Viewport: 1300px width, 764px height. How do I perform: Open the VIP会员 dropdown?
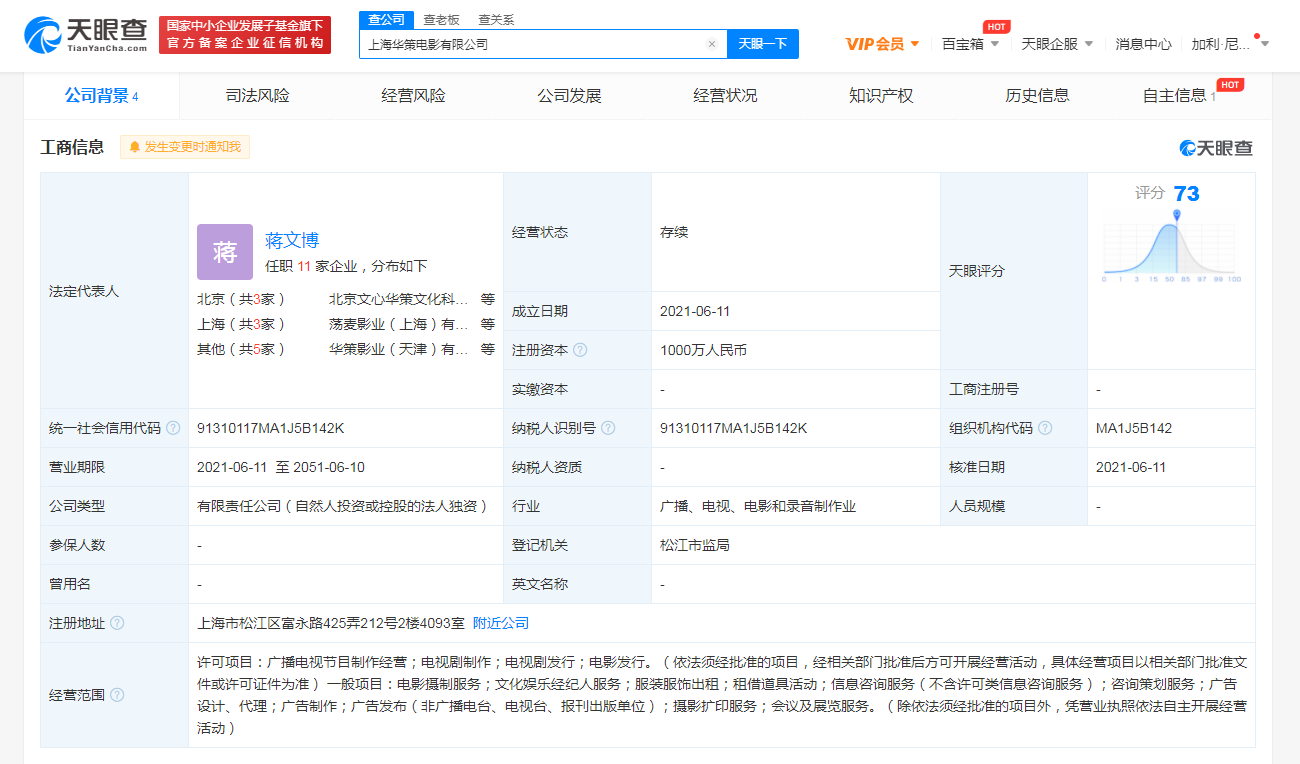[882, 44]
